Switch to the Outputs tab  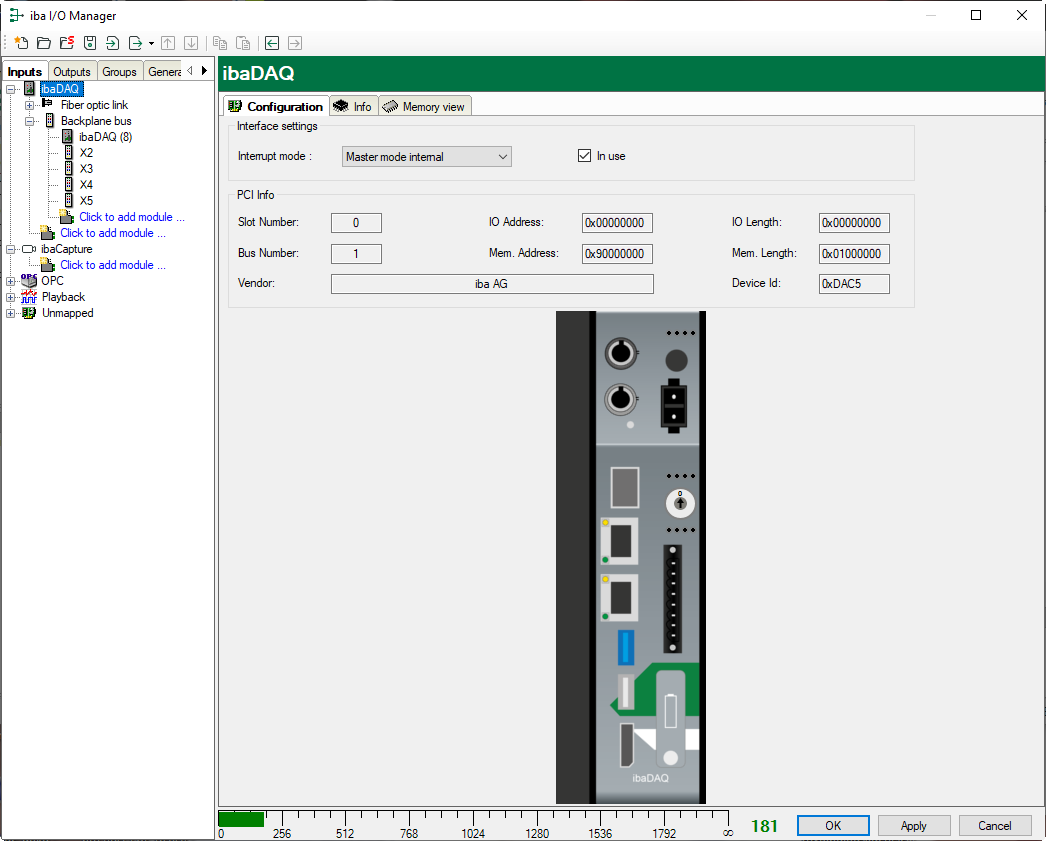tap(72, 72)
